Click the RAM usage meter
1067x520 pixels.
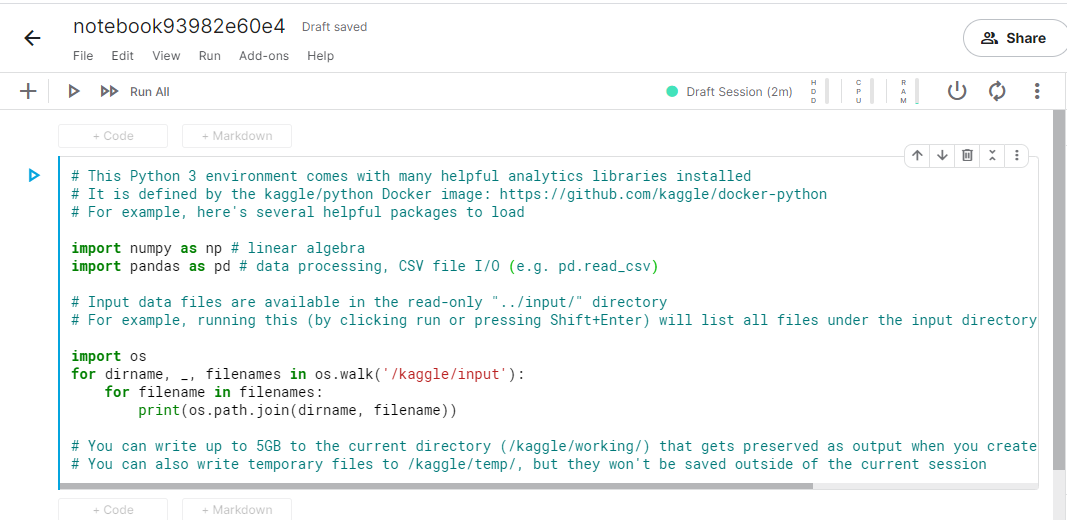(909, 91)
